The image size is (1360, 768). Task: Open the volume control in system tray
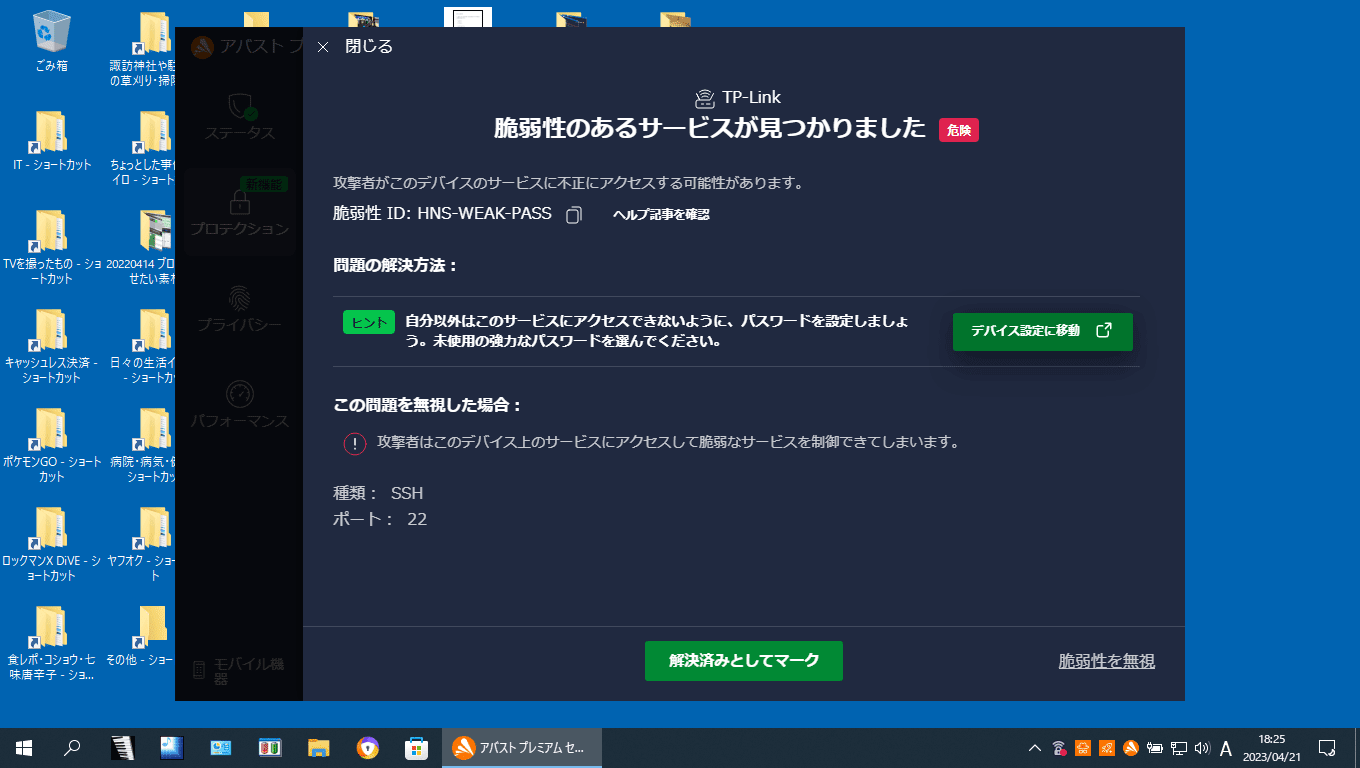click(1202, 747)
